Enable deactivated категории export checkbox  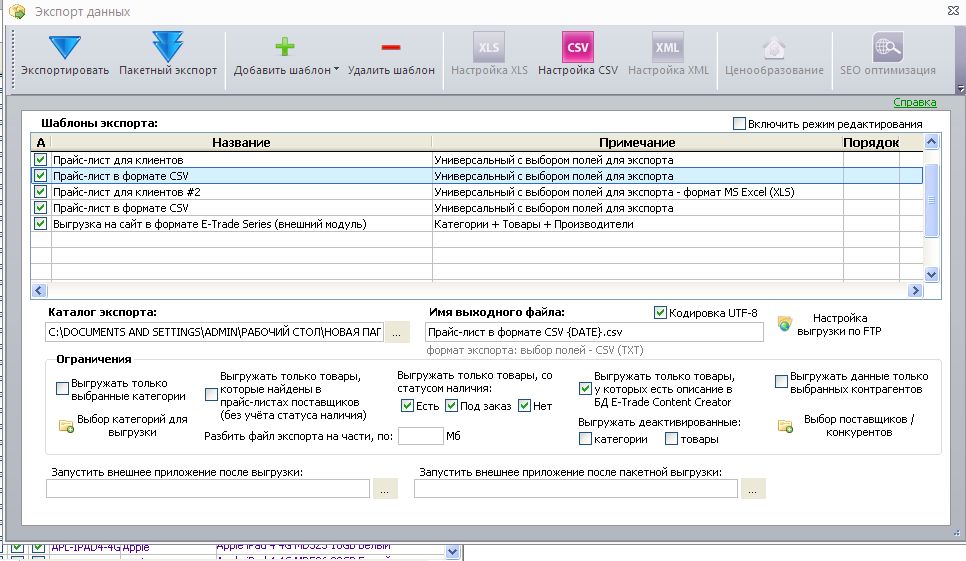click(585, 438)
